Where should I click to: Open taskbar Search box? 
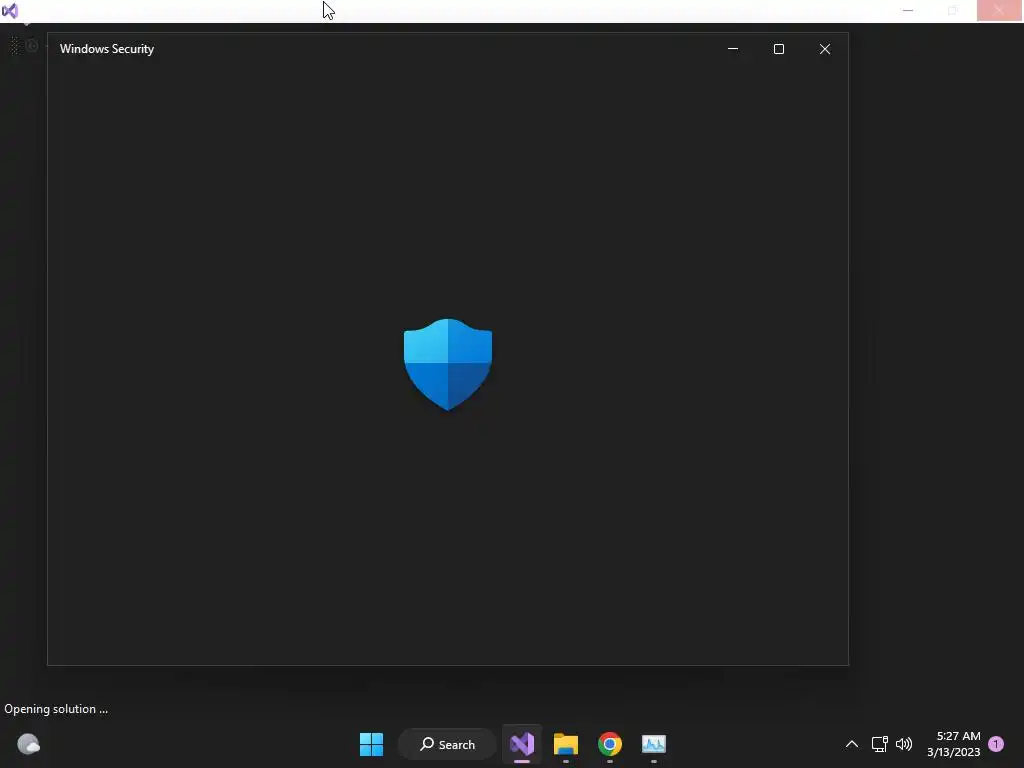point(447,744)
